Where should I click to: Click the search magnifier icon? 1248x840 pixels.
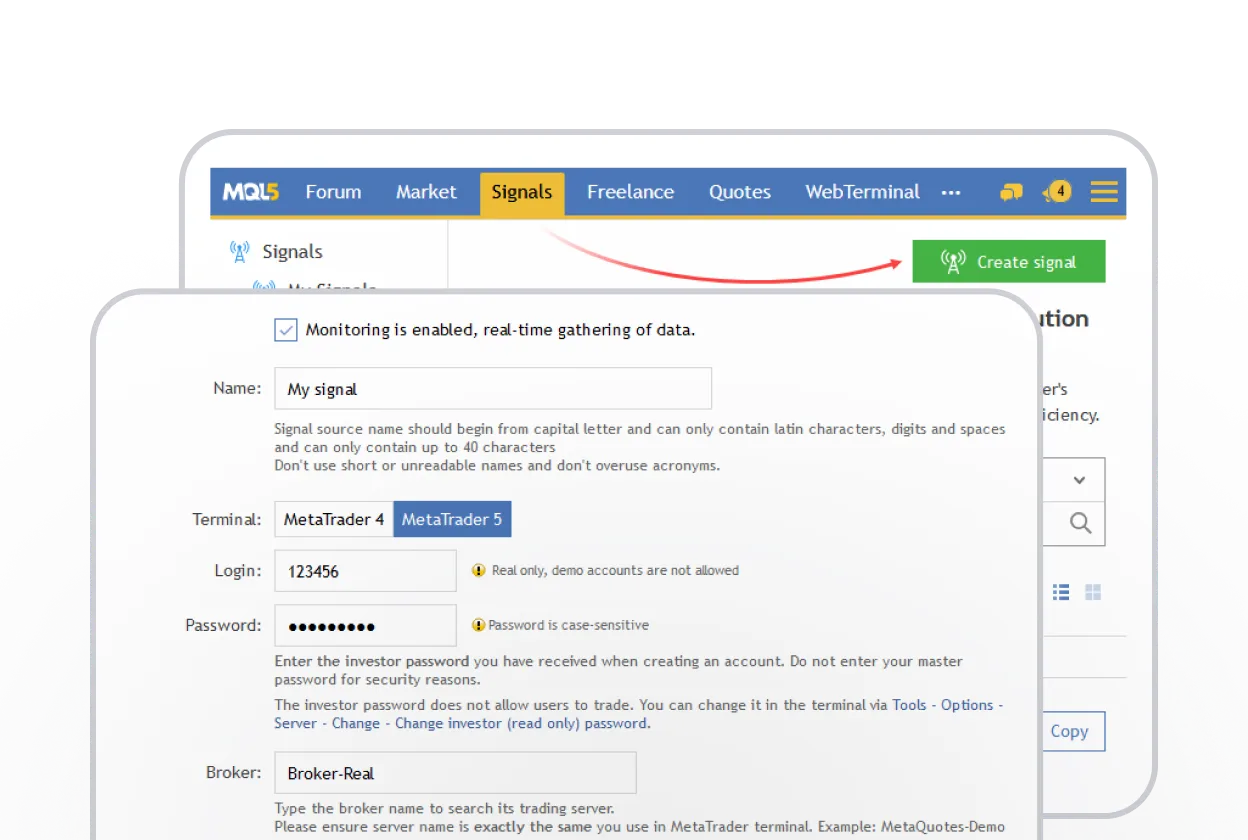[1080, 523]
